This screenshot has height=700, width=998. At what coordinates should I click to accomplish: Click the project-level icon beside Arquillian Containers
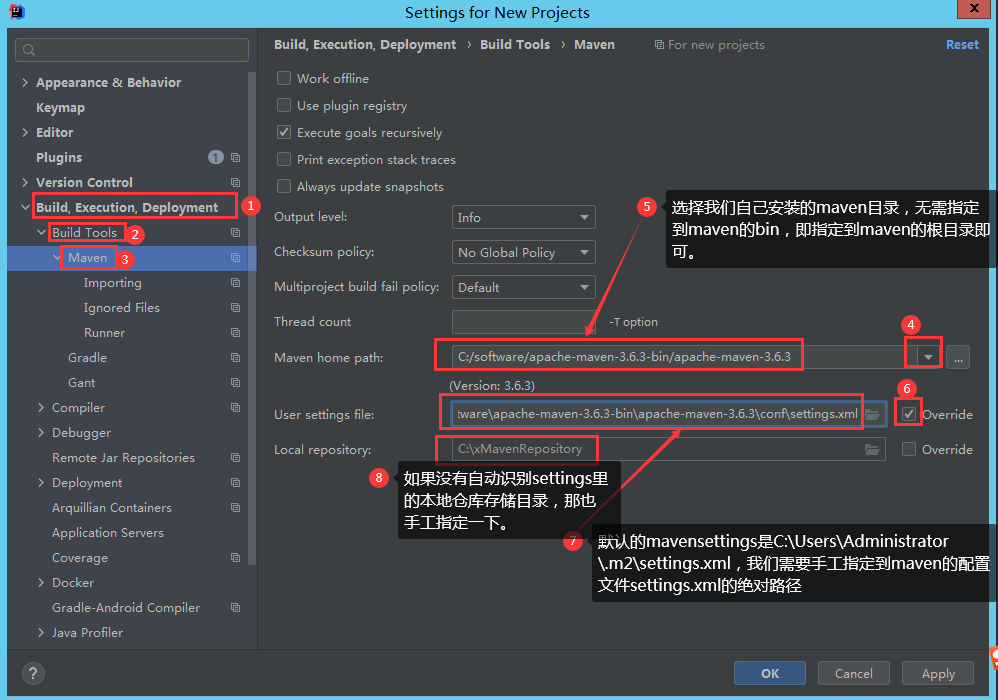(235, 507)
